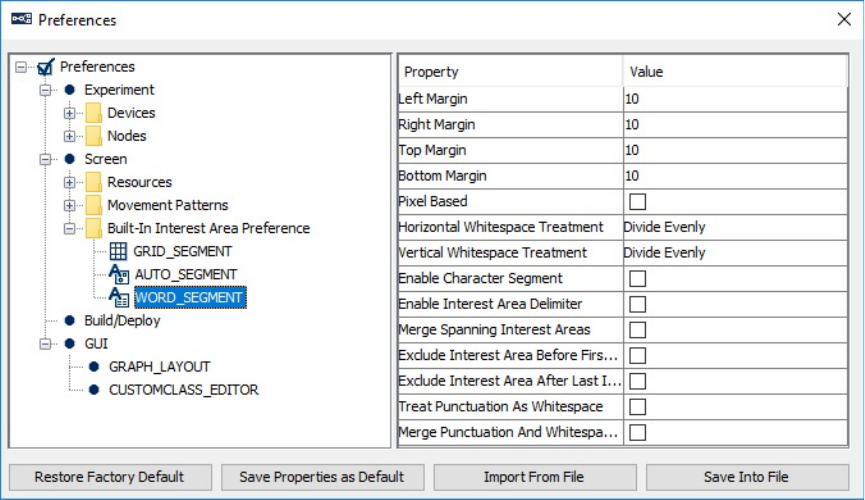The height and width of the screenshot is (500, 865).
Task: Click the Value column header
Action: pos(735,71)
